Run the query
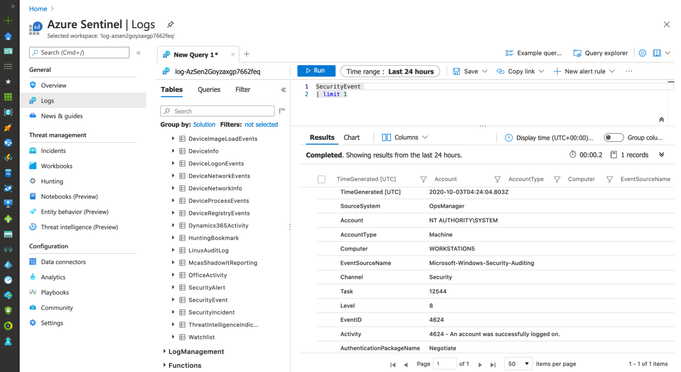The width and height of the screenshot is (681, 372). [316, 71]
